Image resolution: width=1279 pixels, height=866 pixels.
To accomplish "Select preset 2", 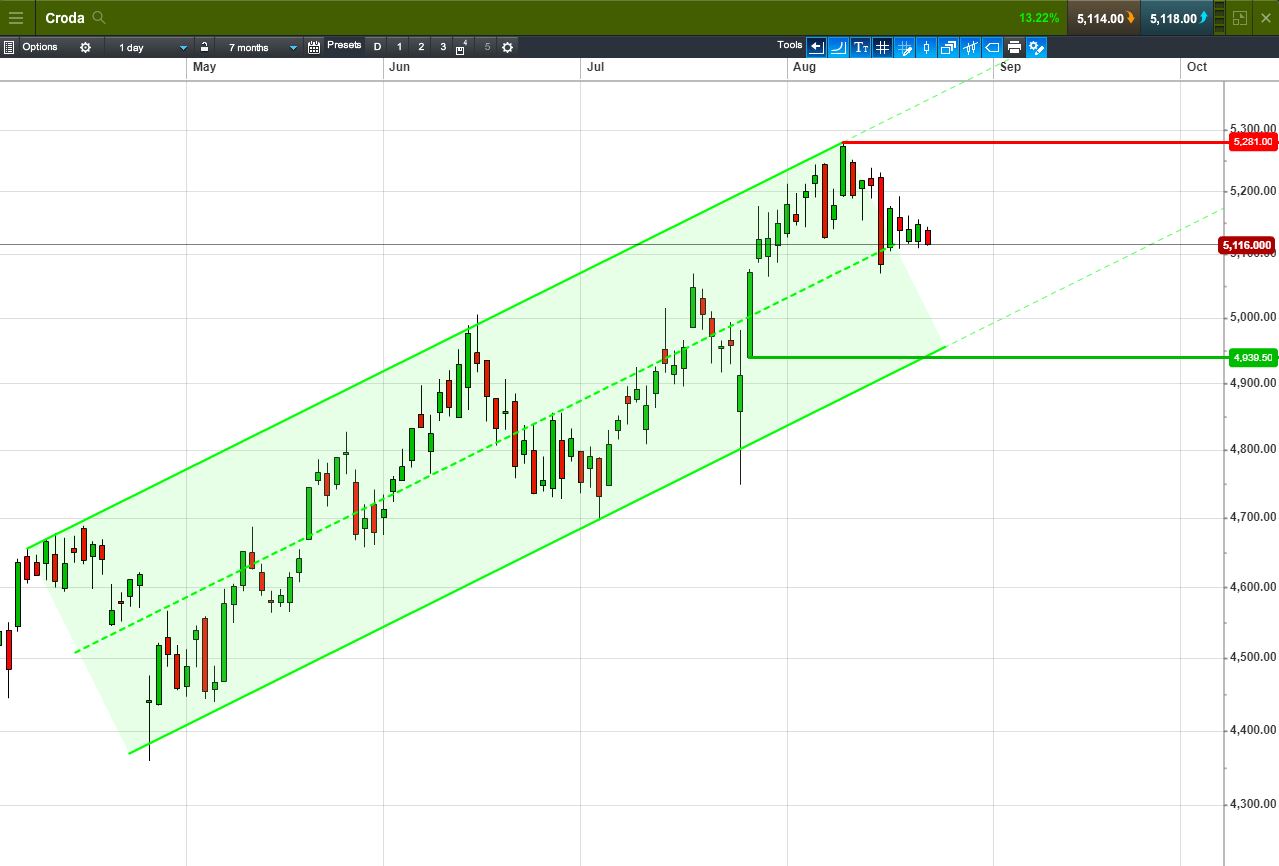I will coord(421,47).
